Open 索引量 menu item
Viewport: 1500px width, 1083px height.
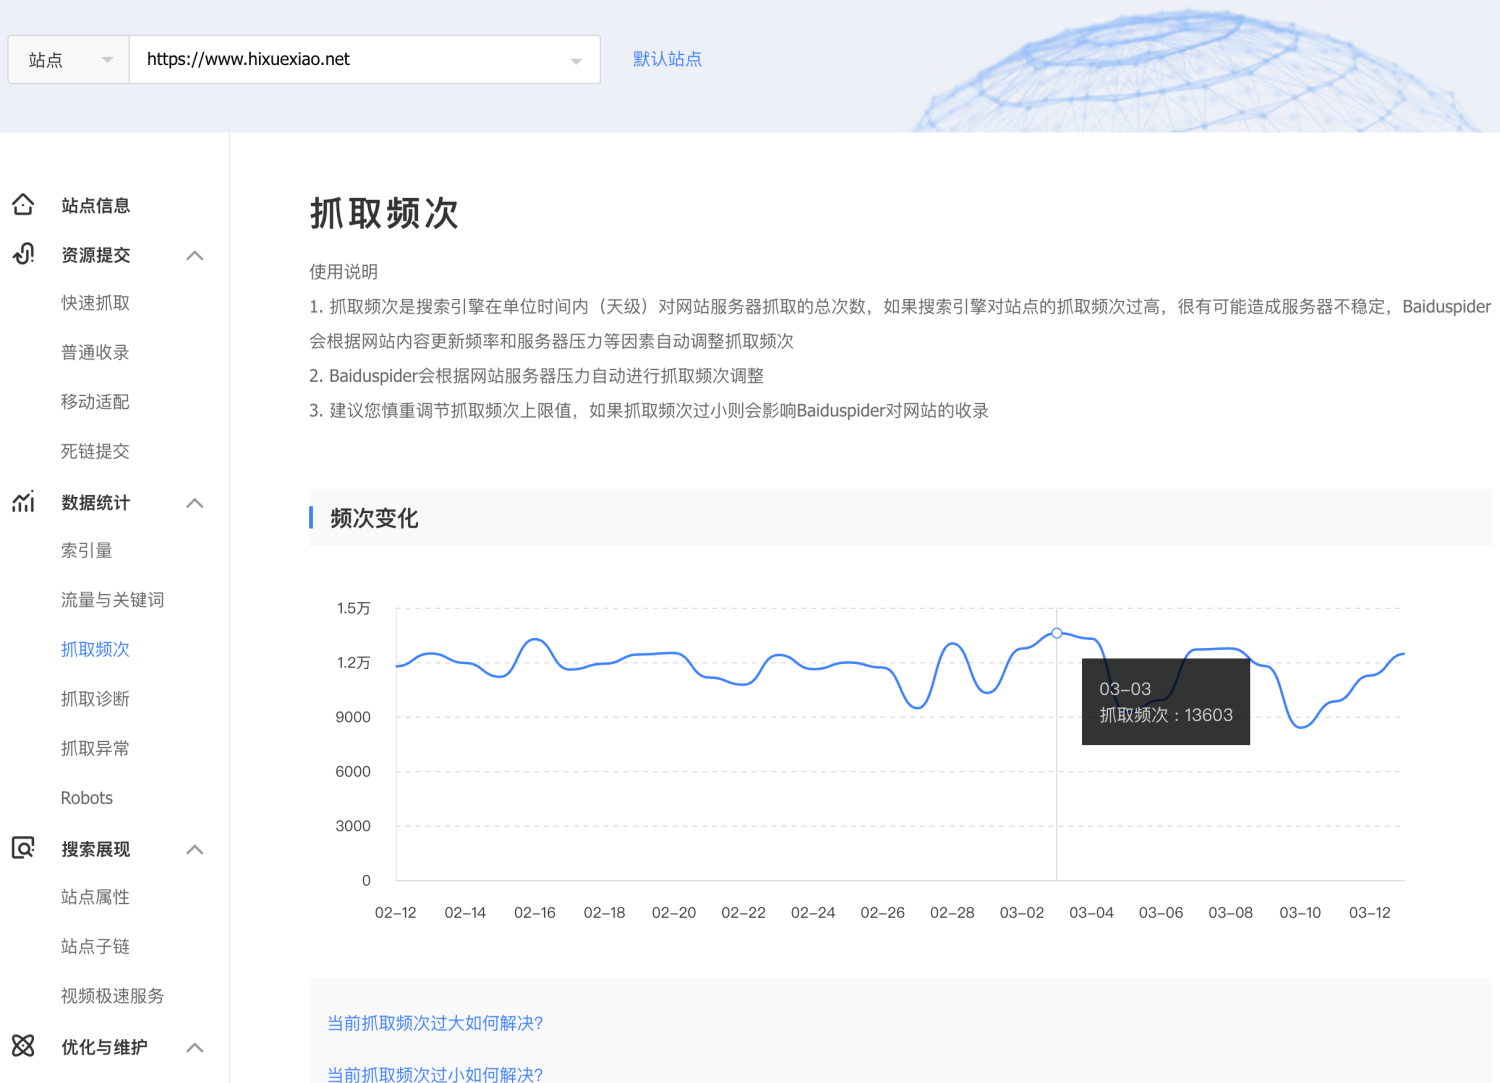(x=87, y=550)
